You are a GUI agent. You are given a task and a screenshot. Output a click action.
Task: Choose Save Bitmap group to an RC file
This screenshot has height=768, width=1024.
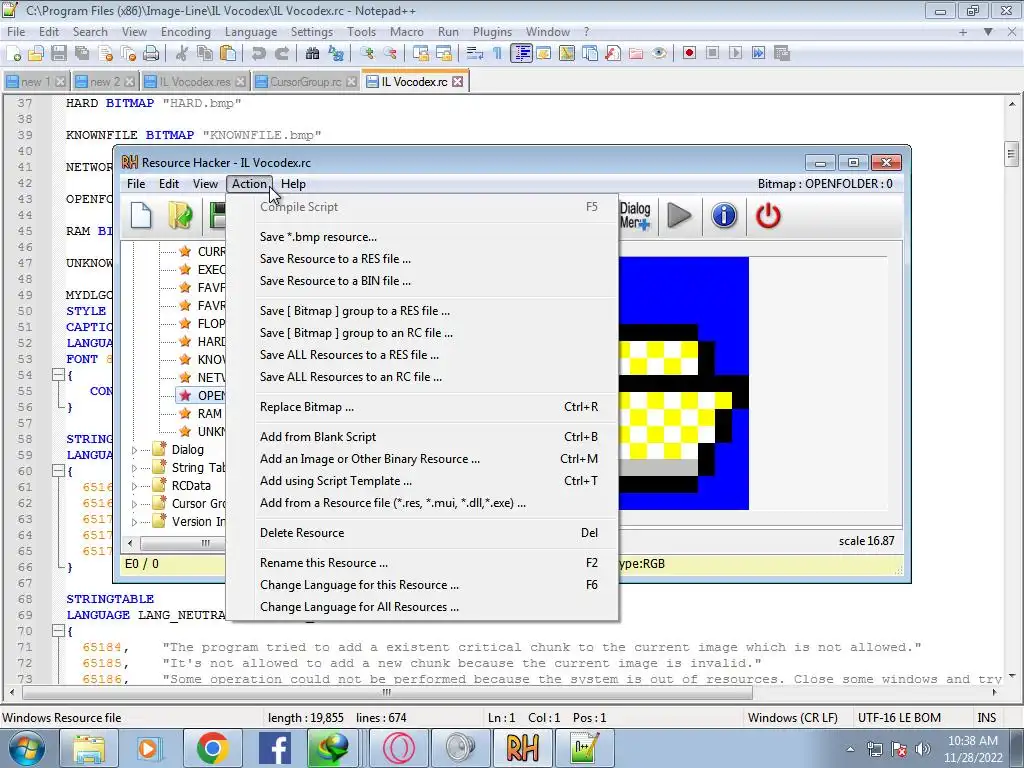pos(423,333)
